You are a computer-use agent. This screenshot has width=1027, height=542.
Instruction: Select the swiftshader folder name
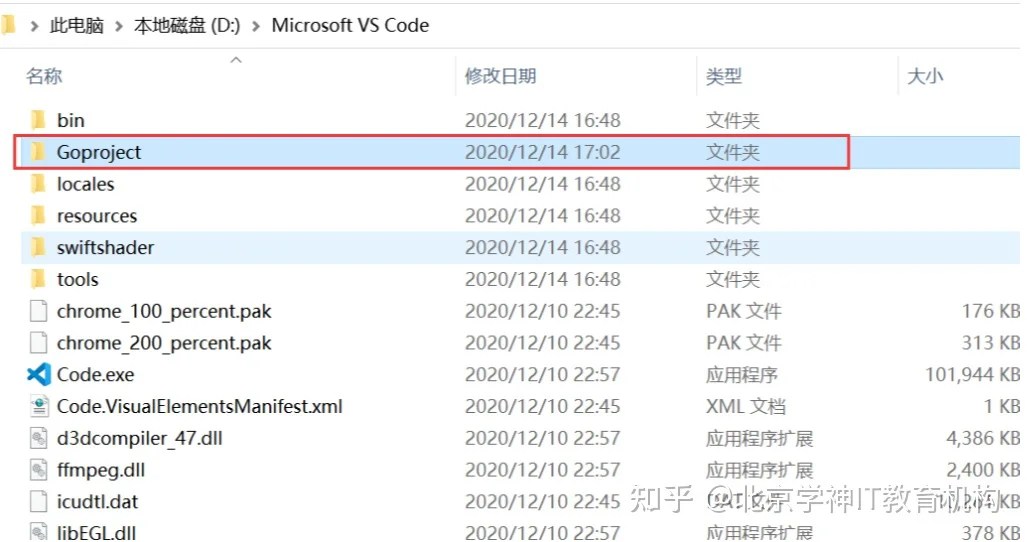[x=105, y=247]
